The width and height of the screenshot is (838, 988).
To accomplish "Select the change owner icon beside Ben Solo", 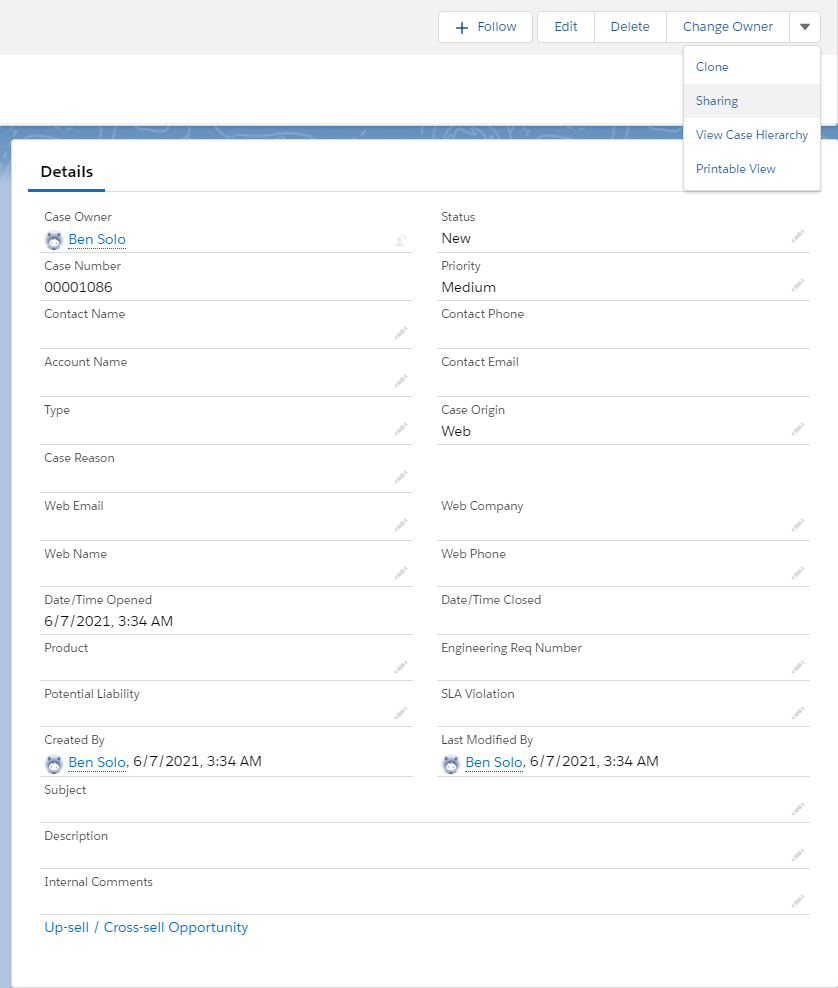I will coord(401,239).
